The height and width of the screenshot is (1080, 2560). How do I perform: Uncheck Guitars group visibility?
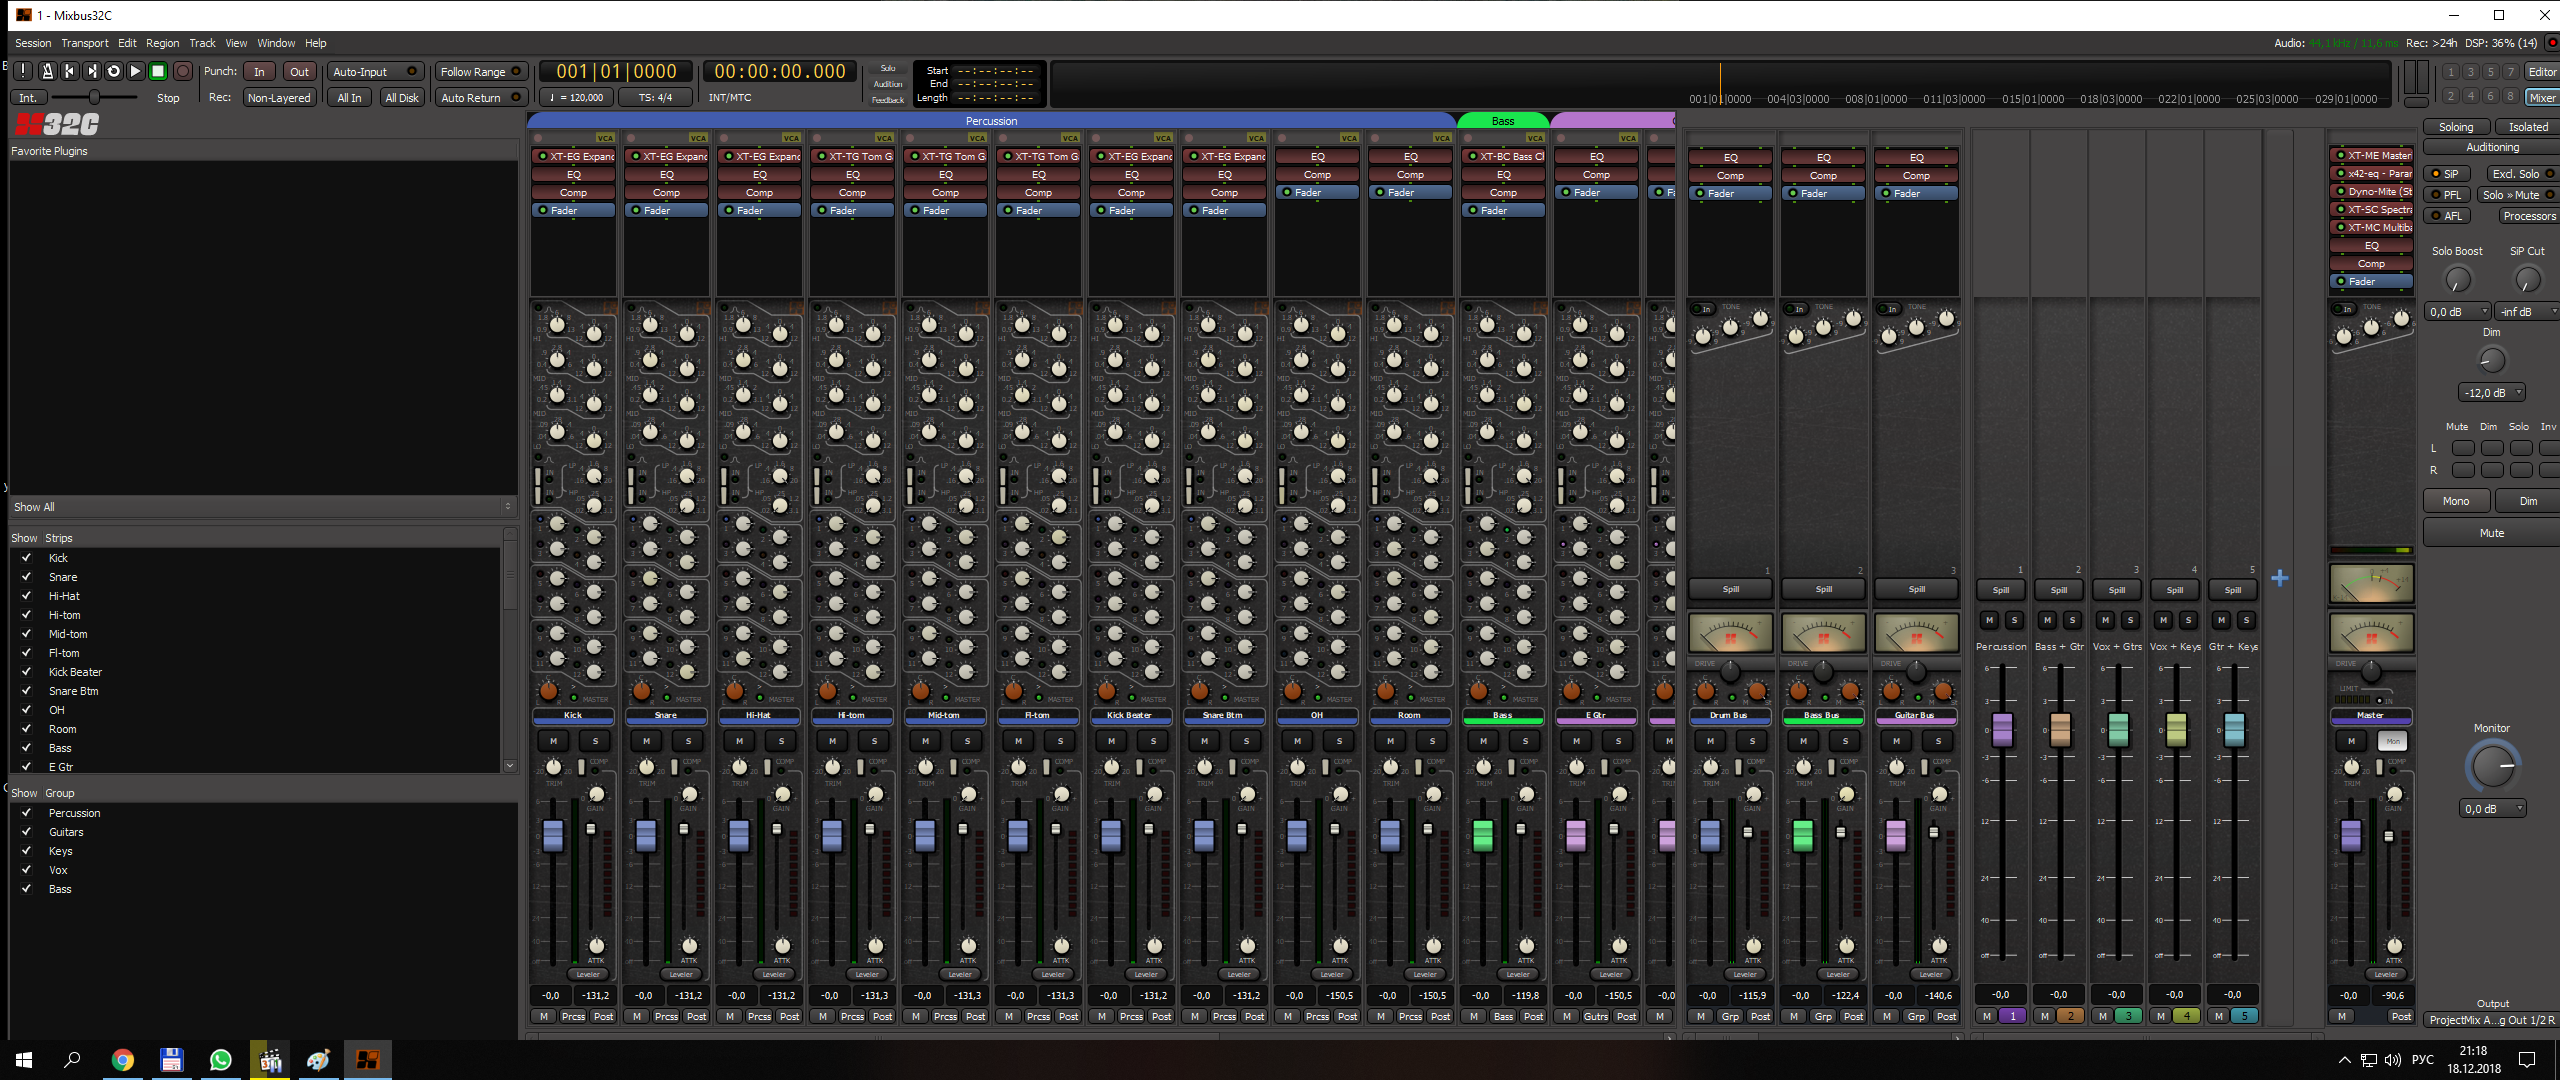coord(27,832)
